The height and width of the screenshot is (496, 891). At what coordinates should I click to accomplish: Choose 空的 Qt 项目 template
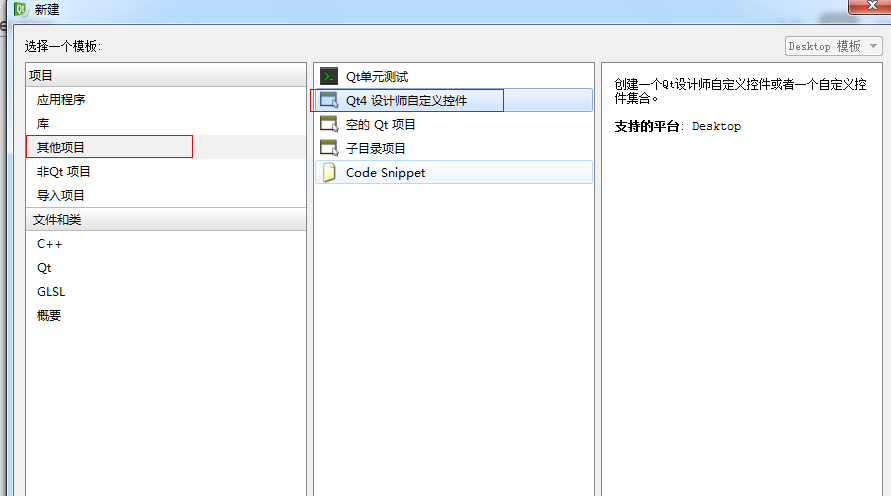(454, 124)
